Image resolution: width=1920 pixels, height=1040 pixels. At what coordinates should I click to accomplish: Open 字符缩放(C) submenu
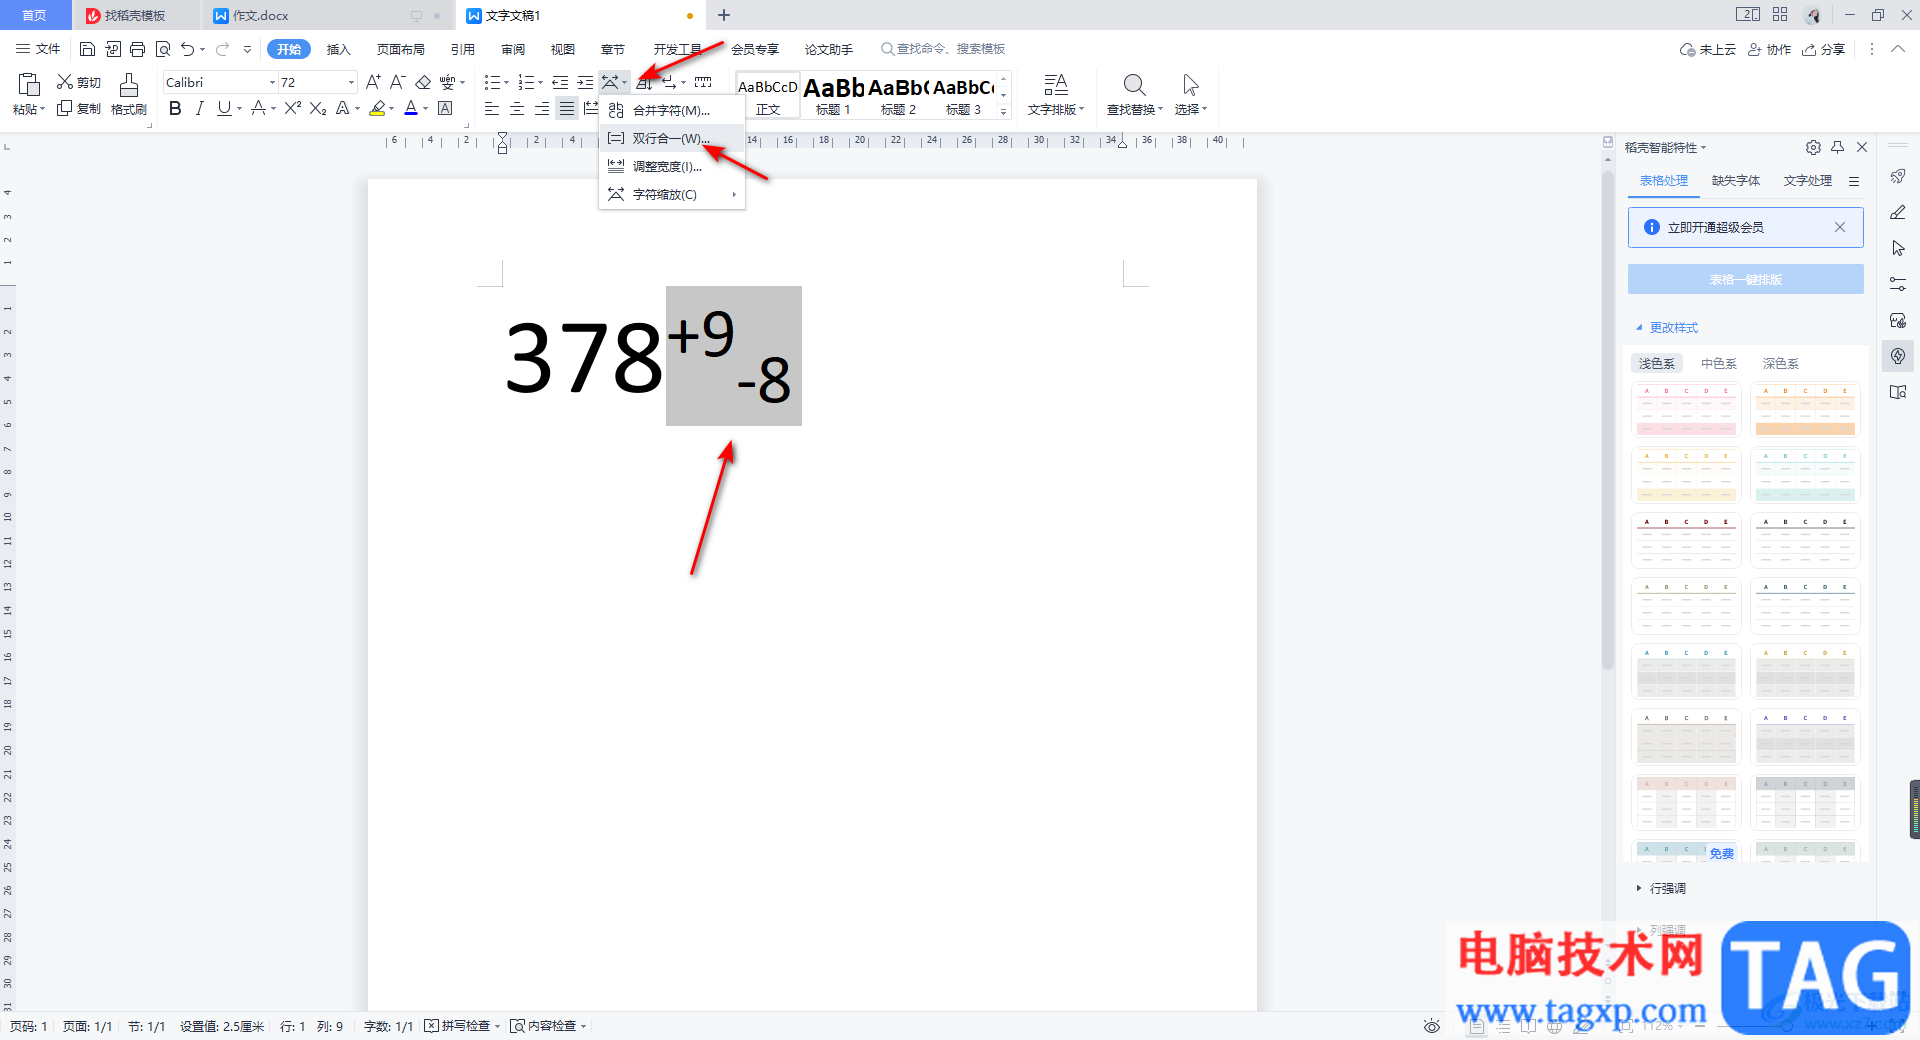click(672, 194)
